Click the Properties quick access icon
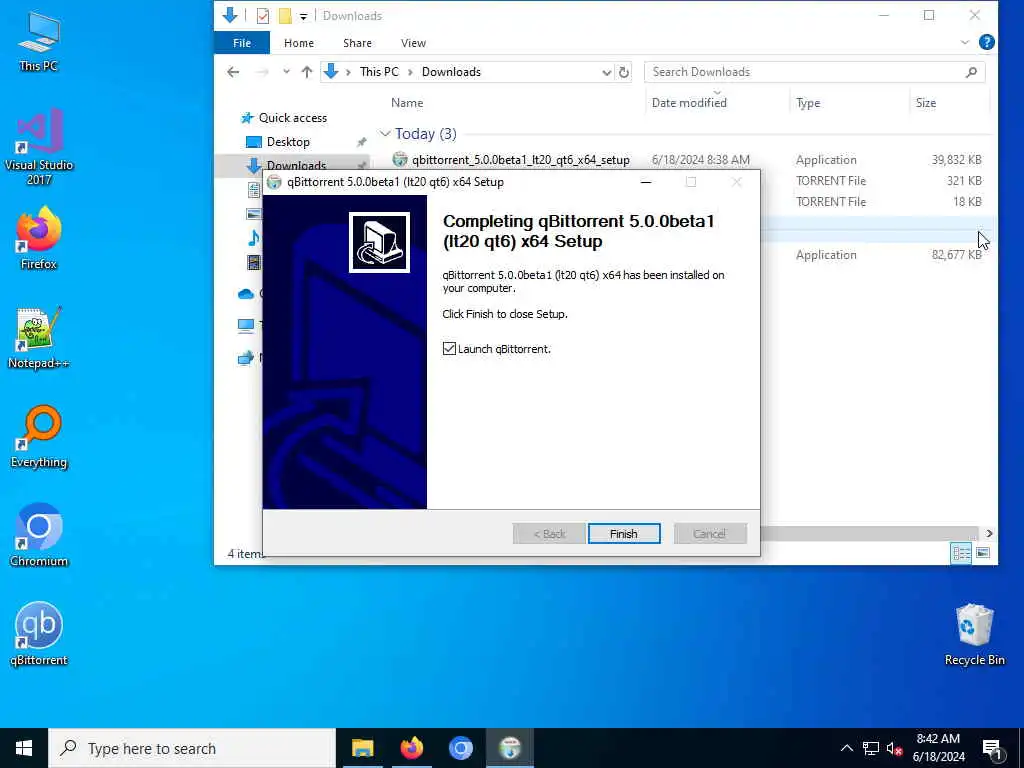 (263, 16)
